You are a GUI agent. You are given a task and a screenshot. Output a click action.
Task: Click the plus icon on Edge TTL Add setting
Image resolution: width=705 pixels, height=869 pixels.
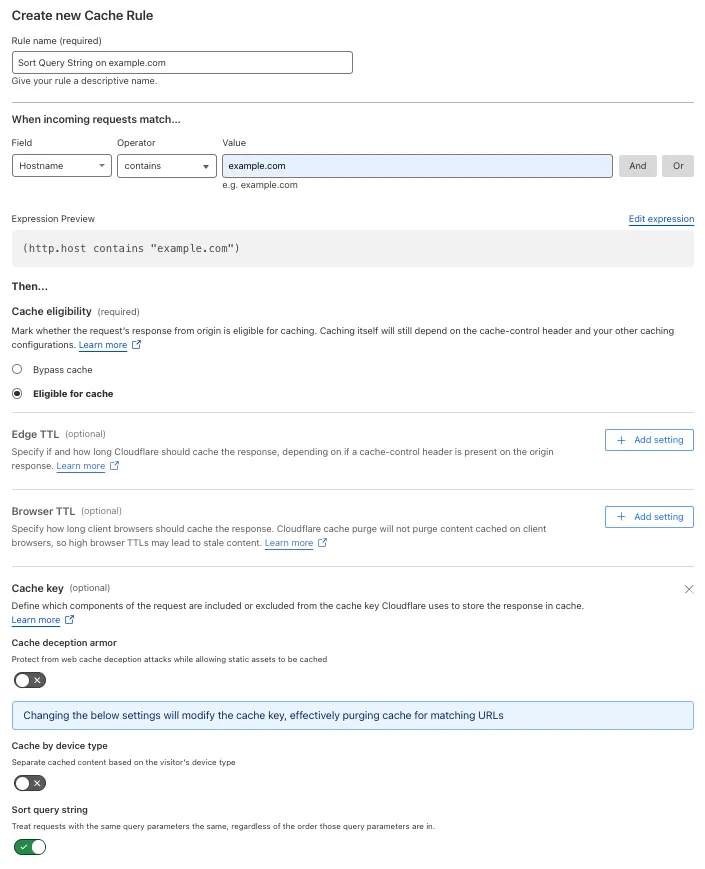623,440
